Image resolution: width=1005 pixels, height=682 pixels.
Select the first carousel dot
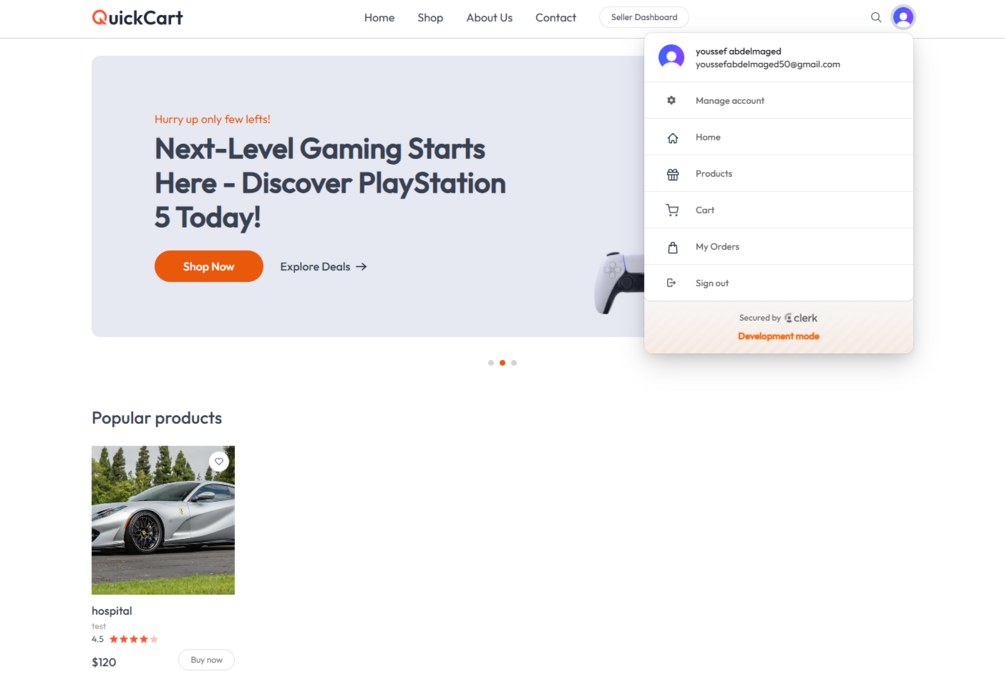pos(491,363)
